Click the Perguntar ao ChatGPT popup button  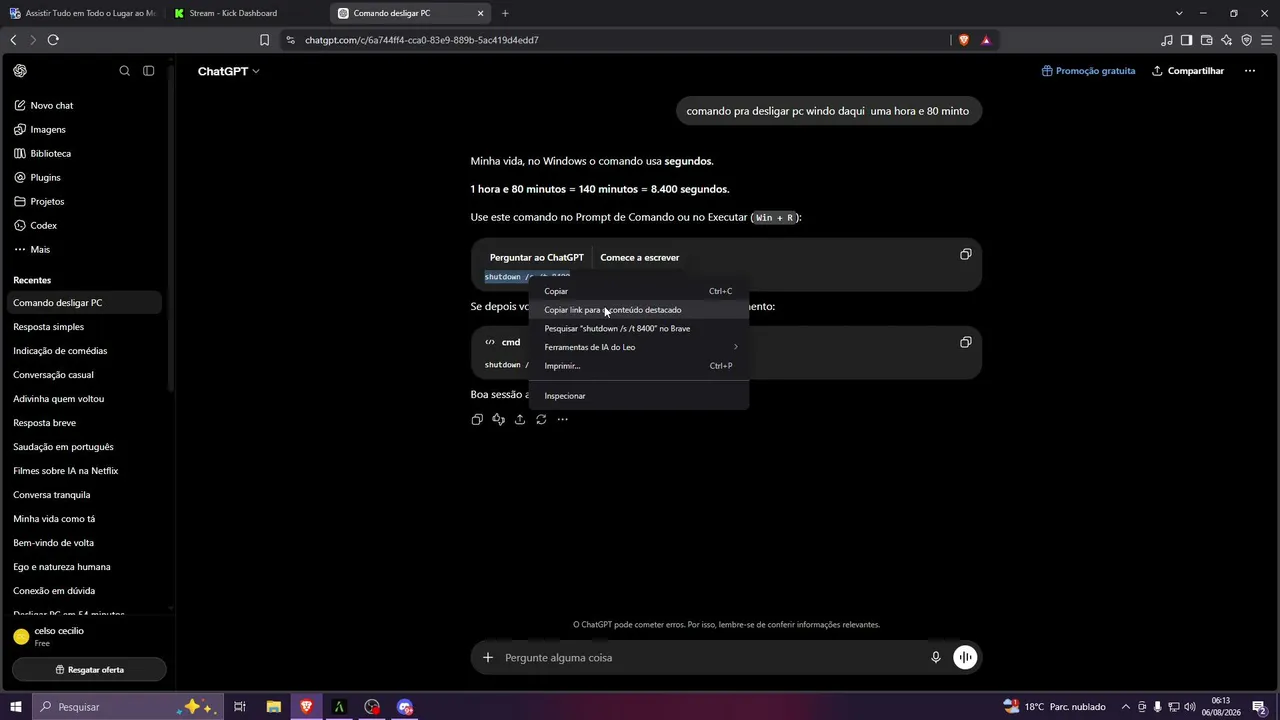(x=536, y=257)
